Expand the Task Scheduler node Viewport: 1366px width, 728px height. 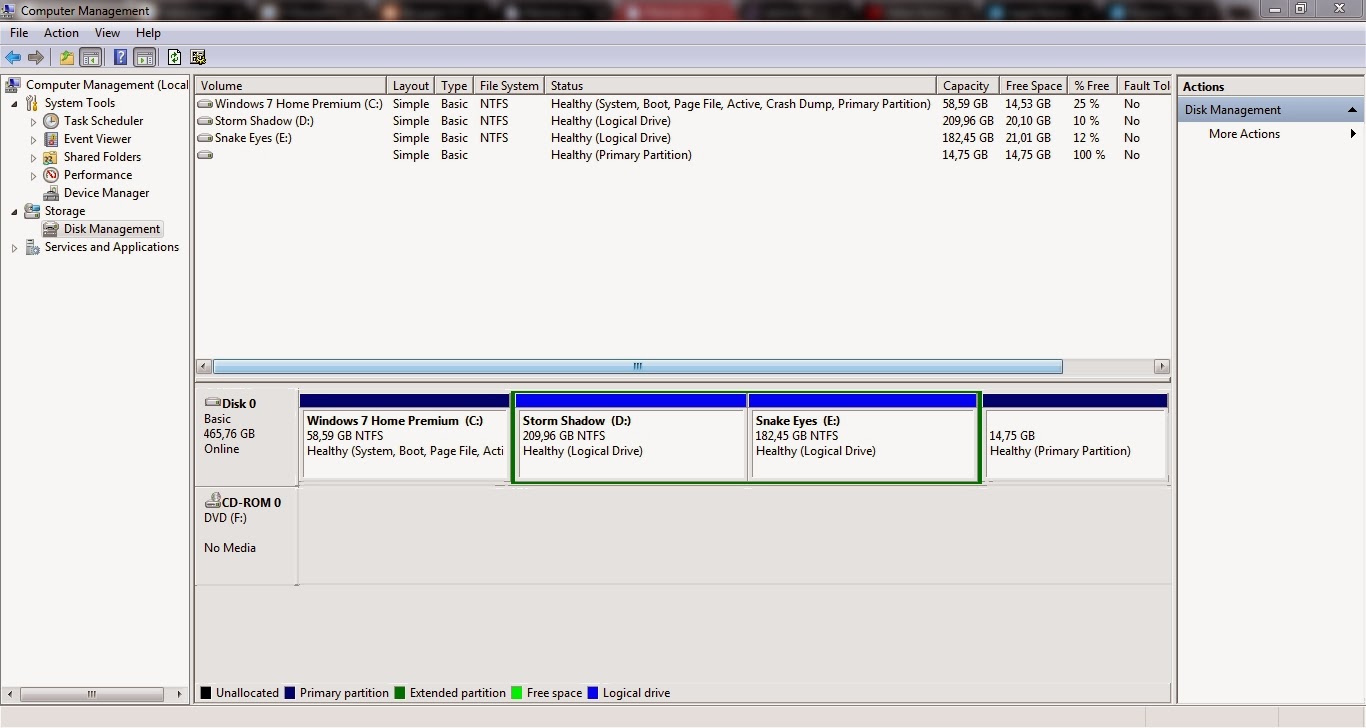[x=33, y=121]
